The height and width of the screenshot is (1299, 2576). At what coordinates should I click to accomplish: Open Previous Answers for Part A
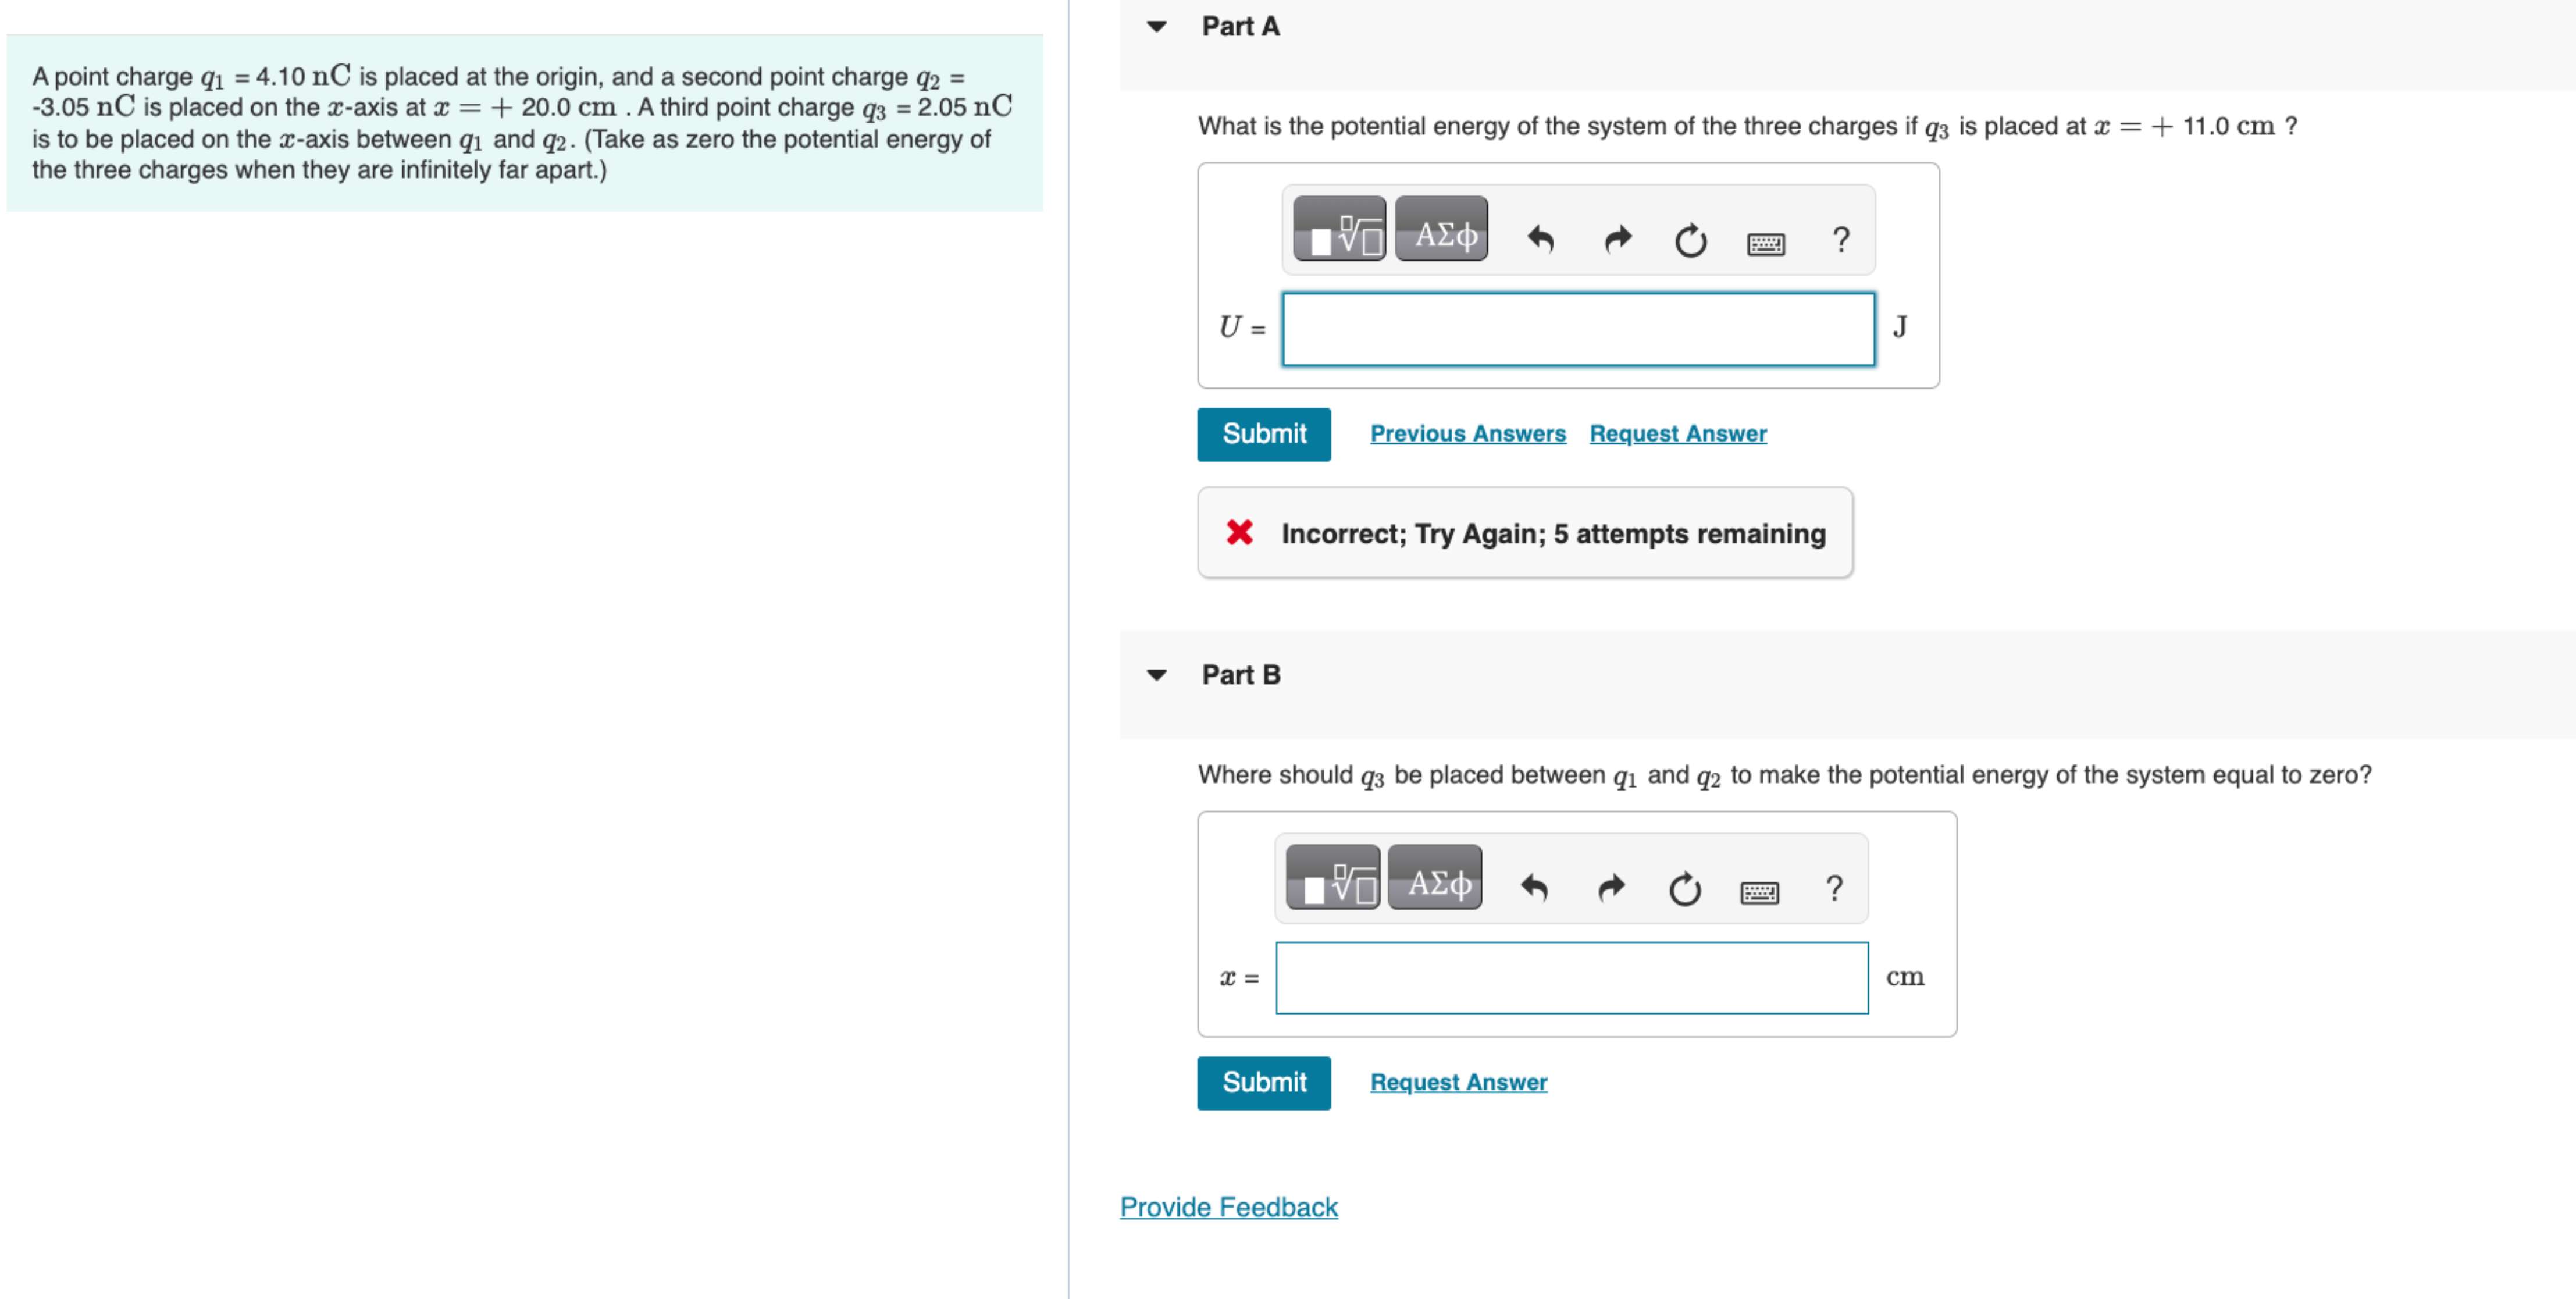[1468, 433]
